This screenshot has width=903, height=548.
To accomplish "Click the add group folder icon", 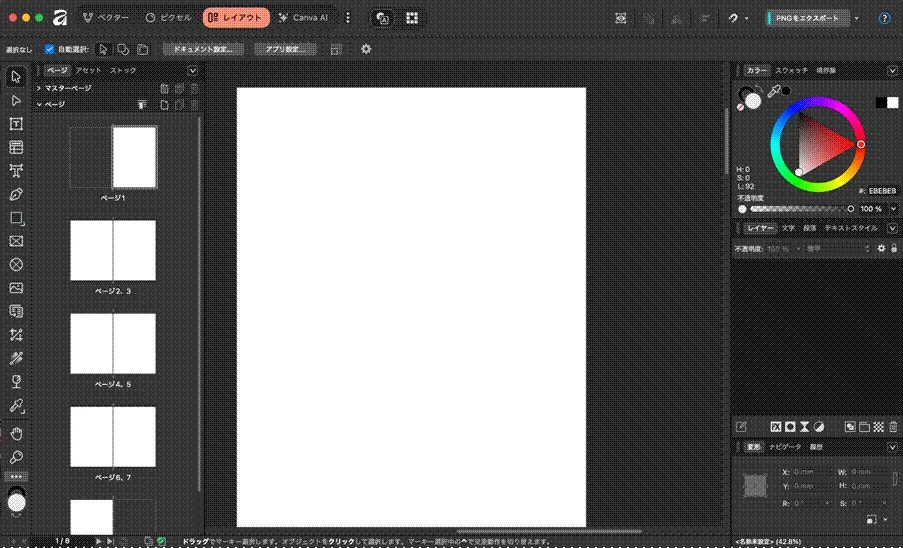I will 864,427.
